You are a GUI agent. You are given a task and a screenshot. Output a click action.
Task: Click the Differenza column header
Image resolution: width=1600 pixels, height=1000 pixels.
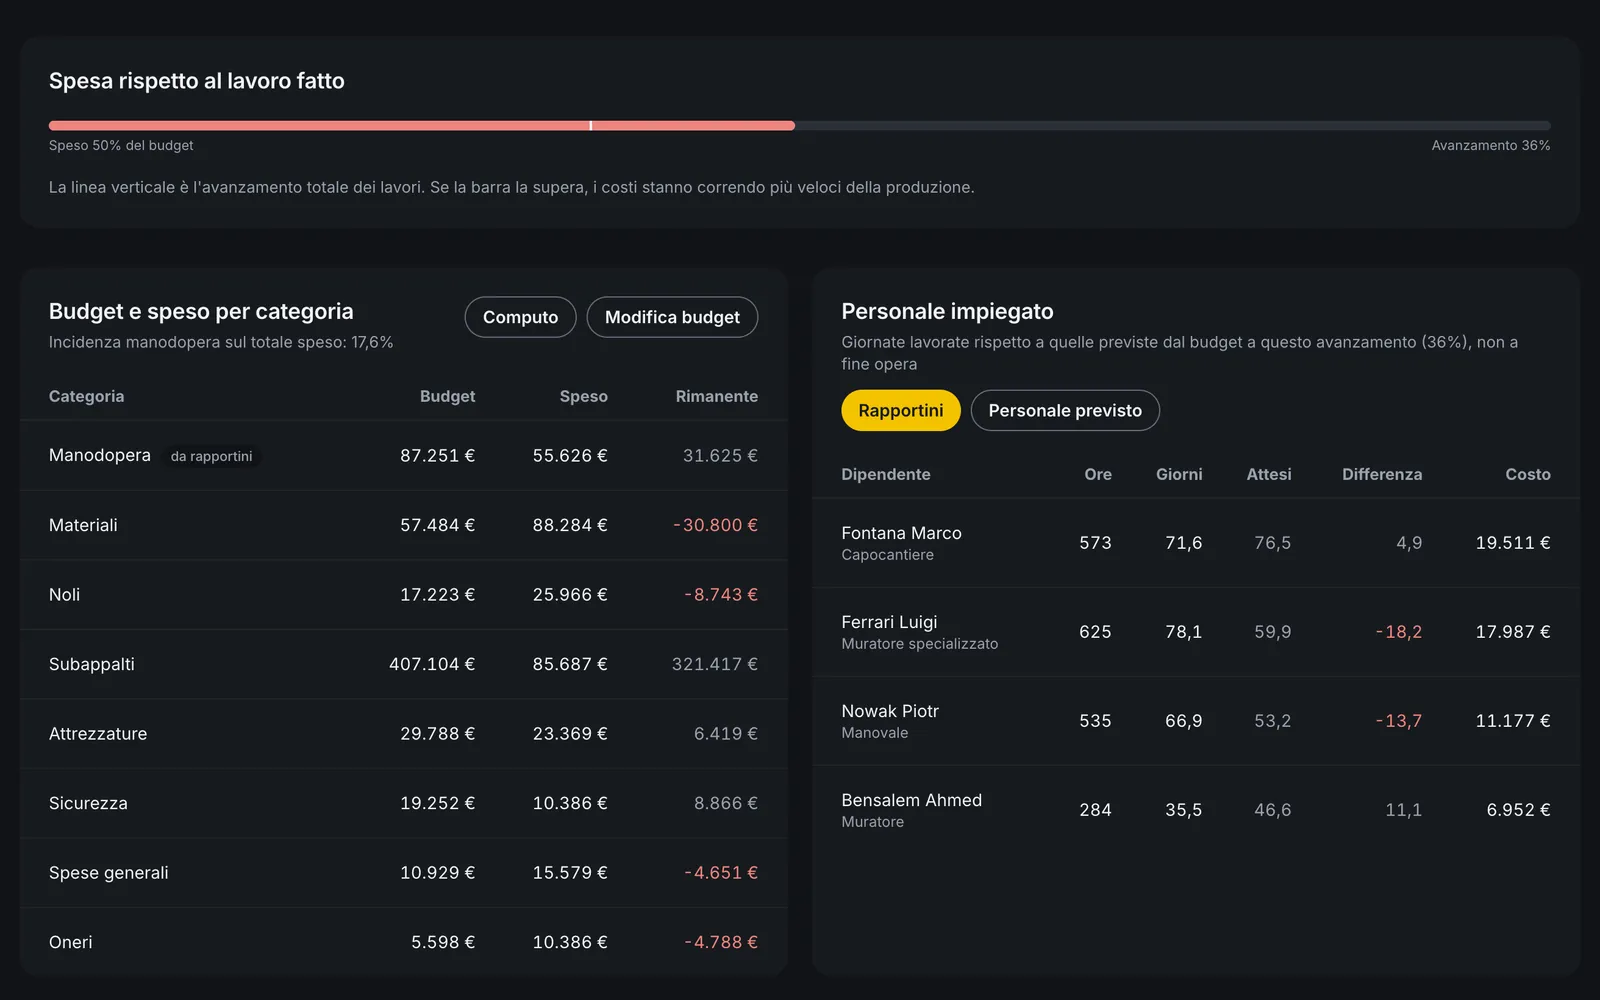point(1381,474)
